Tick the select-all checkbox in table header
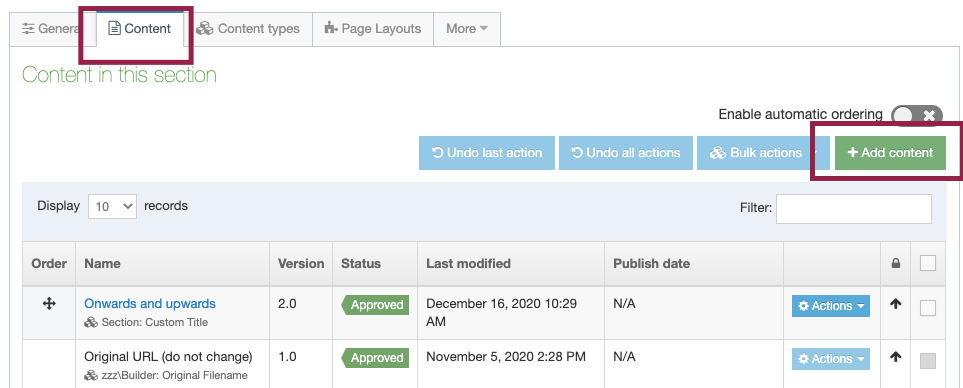Image resolution: width=963 pixels, height=388 pixels. (928, 263)
